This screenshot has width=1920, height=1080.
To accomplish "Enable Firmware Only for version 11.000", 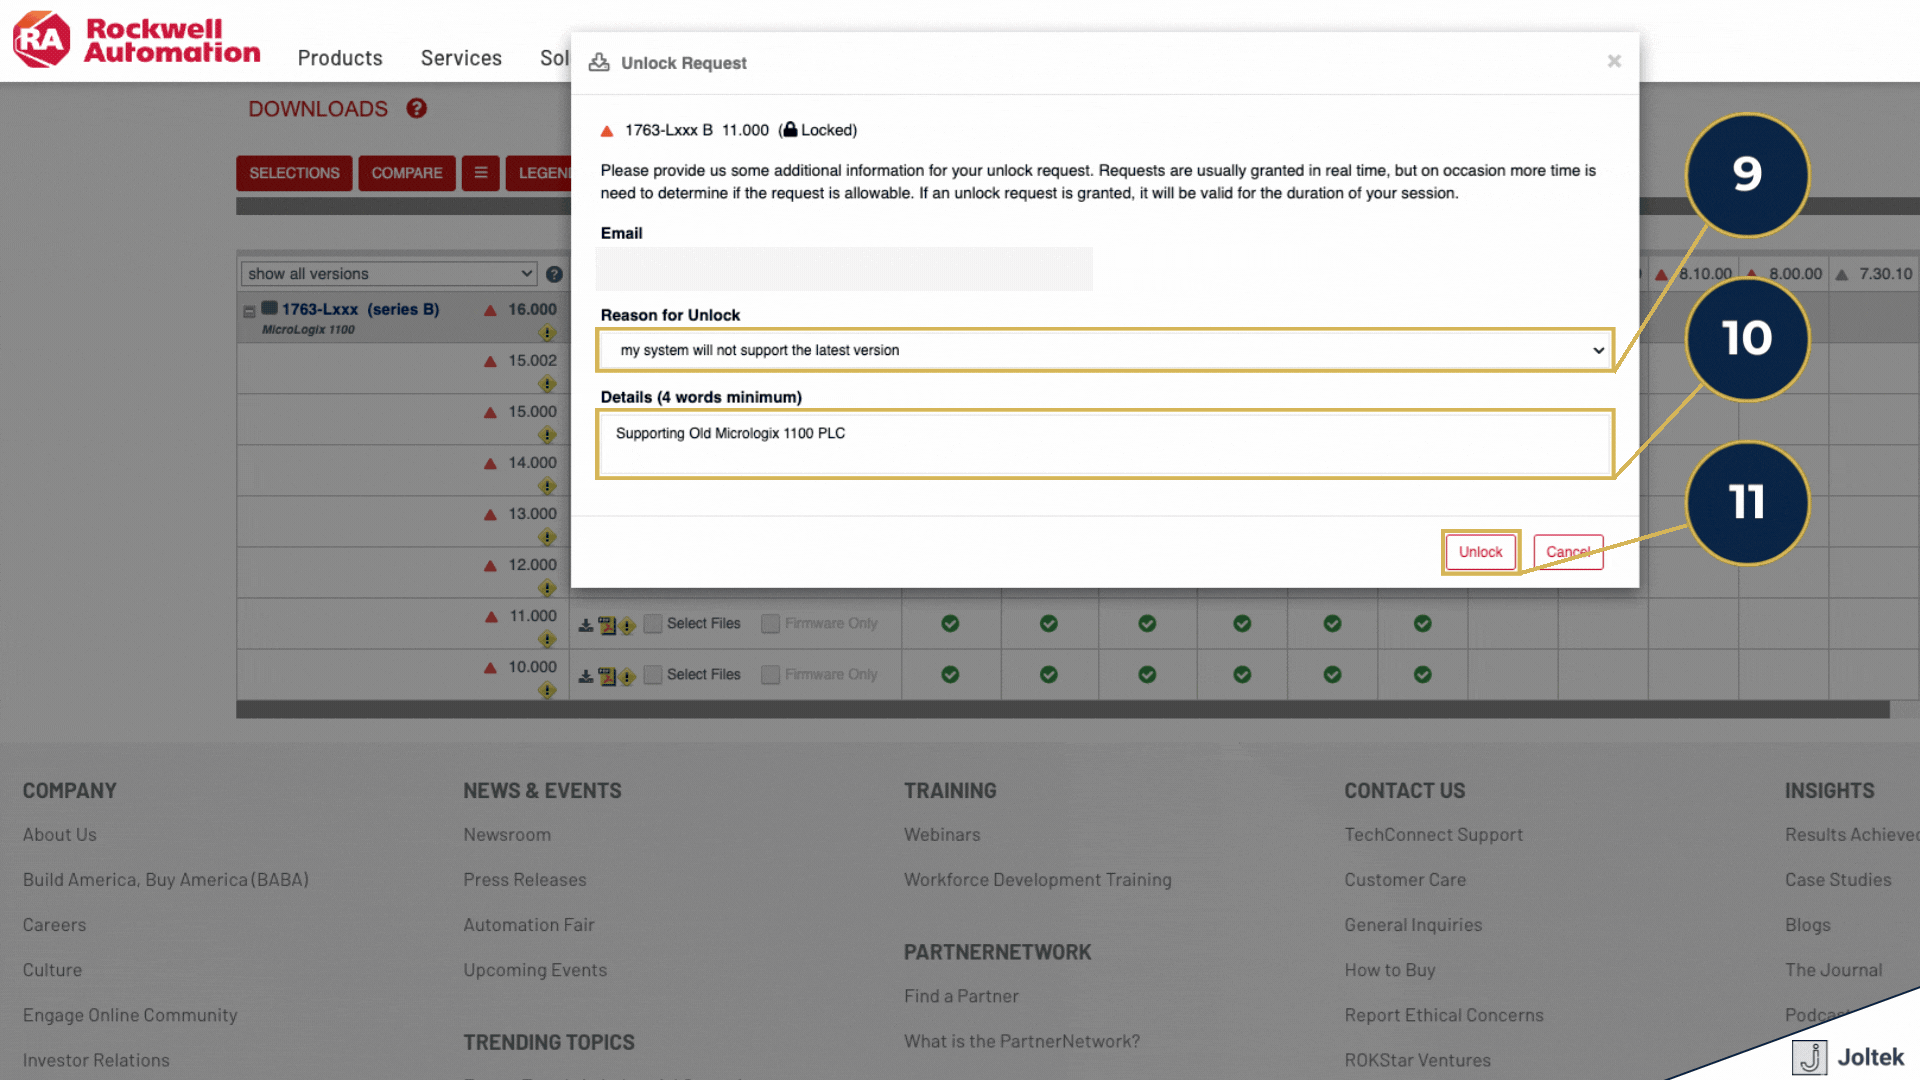I will coord(770,624).
